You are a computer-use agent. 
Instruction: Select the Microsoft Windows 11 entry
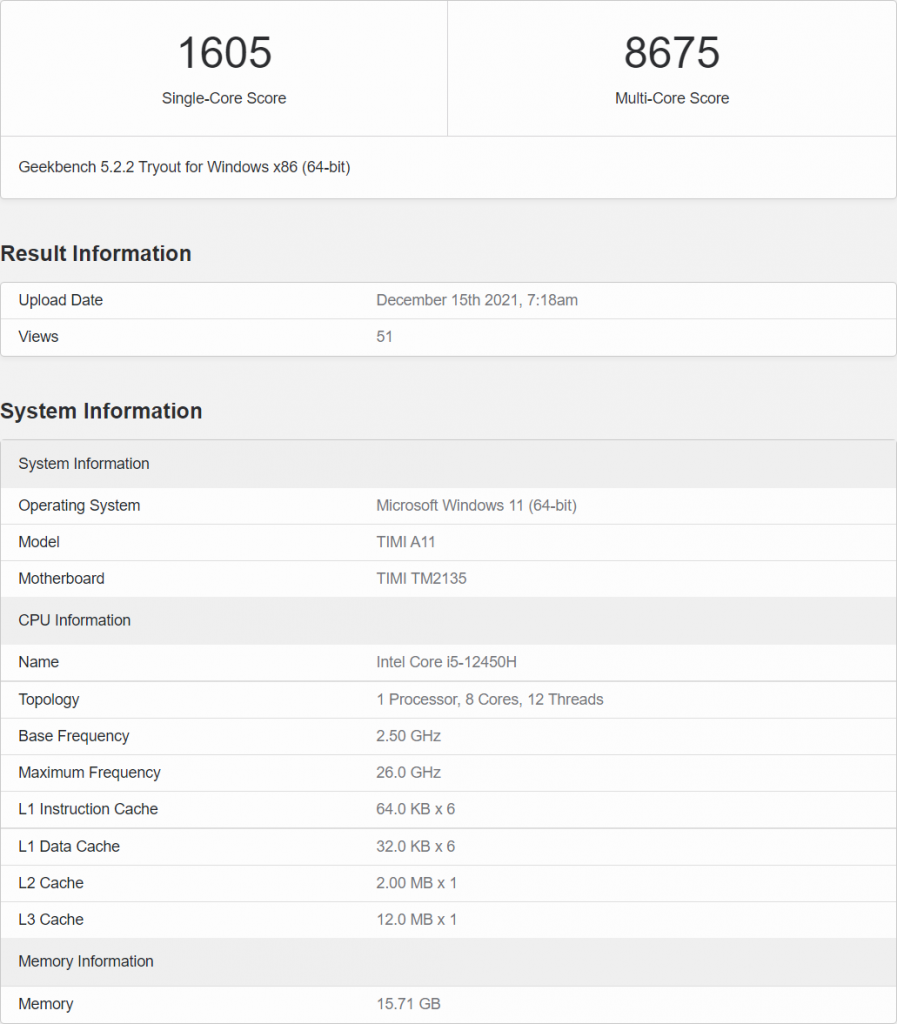(x=477, y=505)
